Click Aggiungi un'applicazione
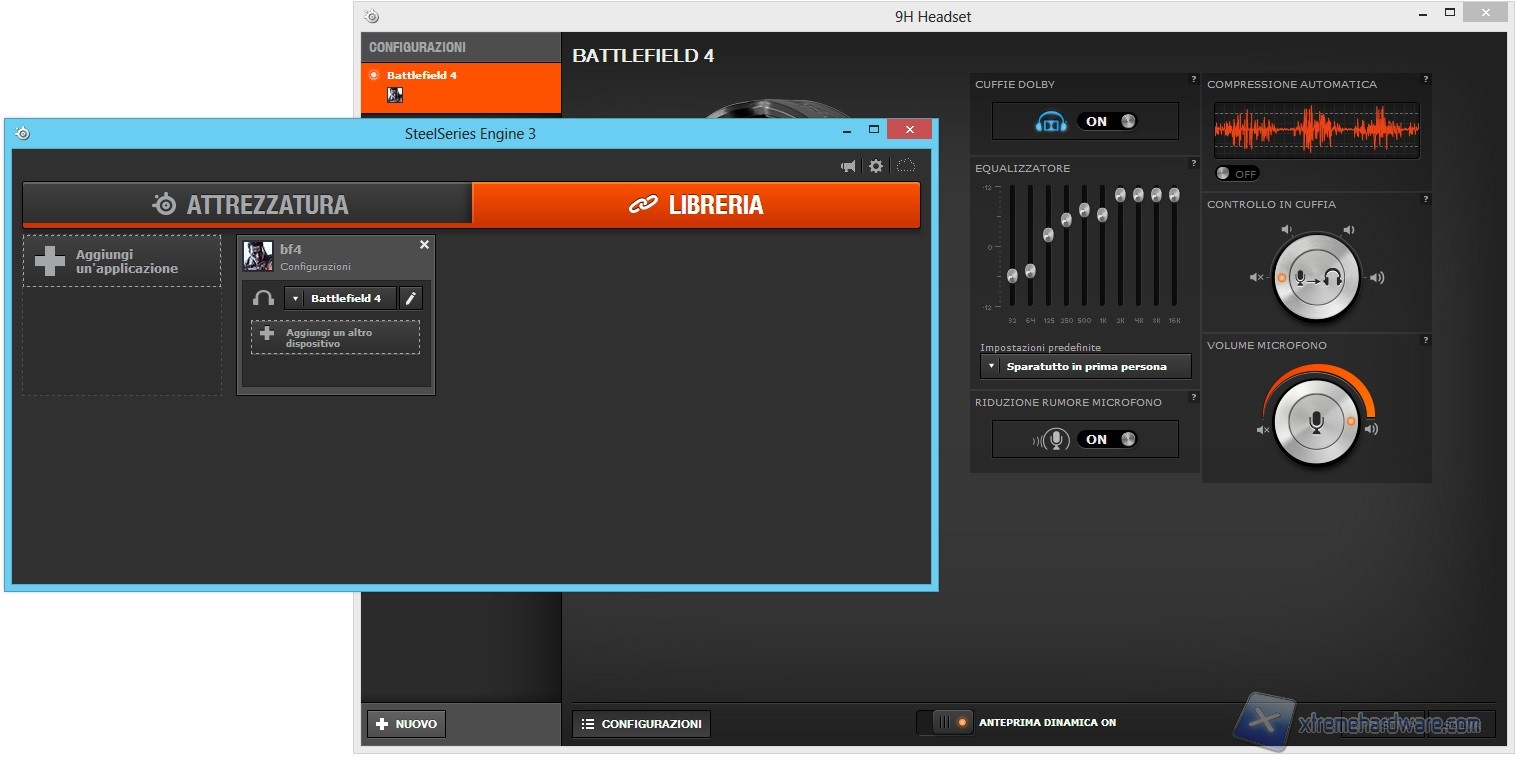The image size is (1517, 757). click(x=122, y=262)
